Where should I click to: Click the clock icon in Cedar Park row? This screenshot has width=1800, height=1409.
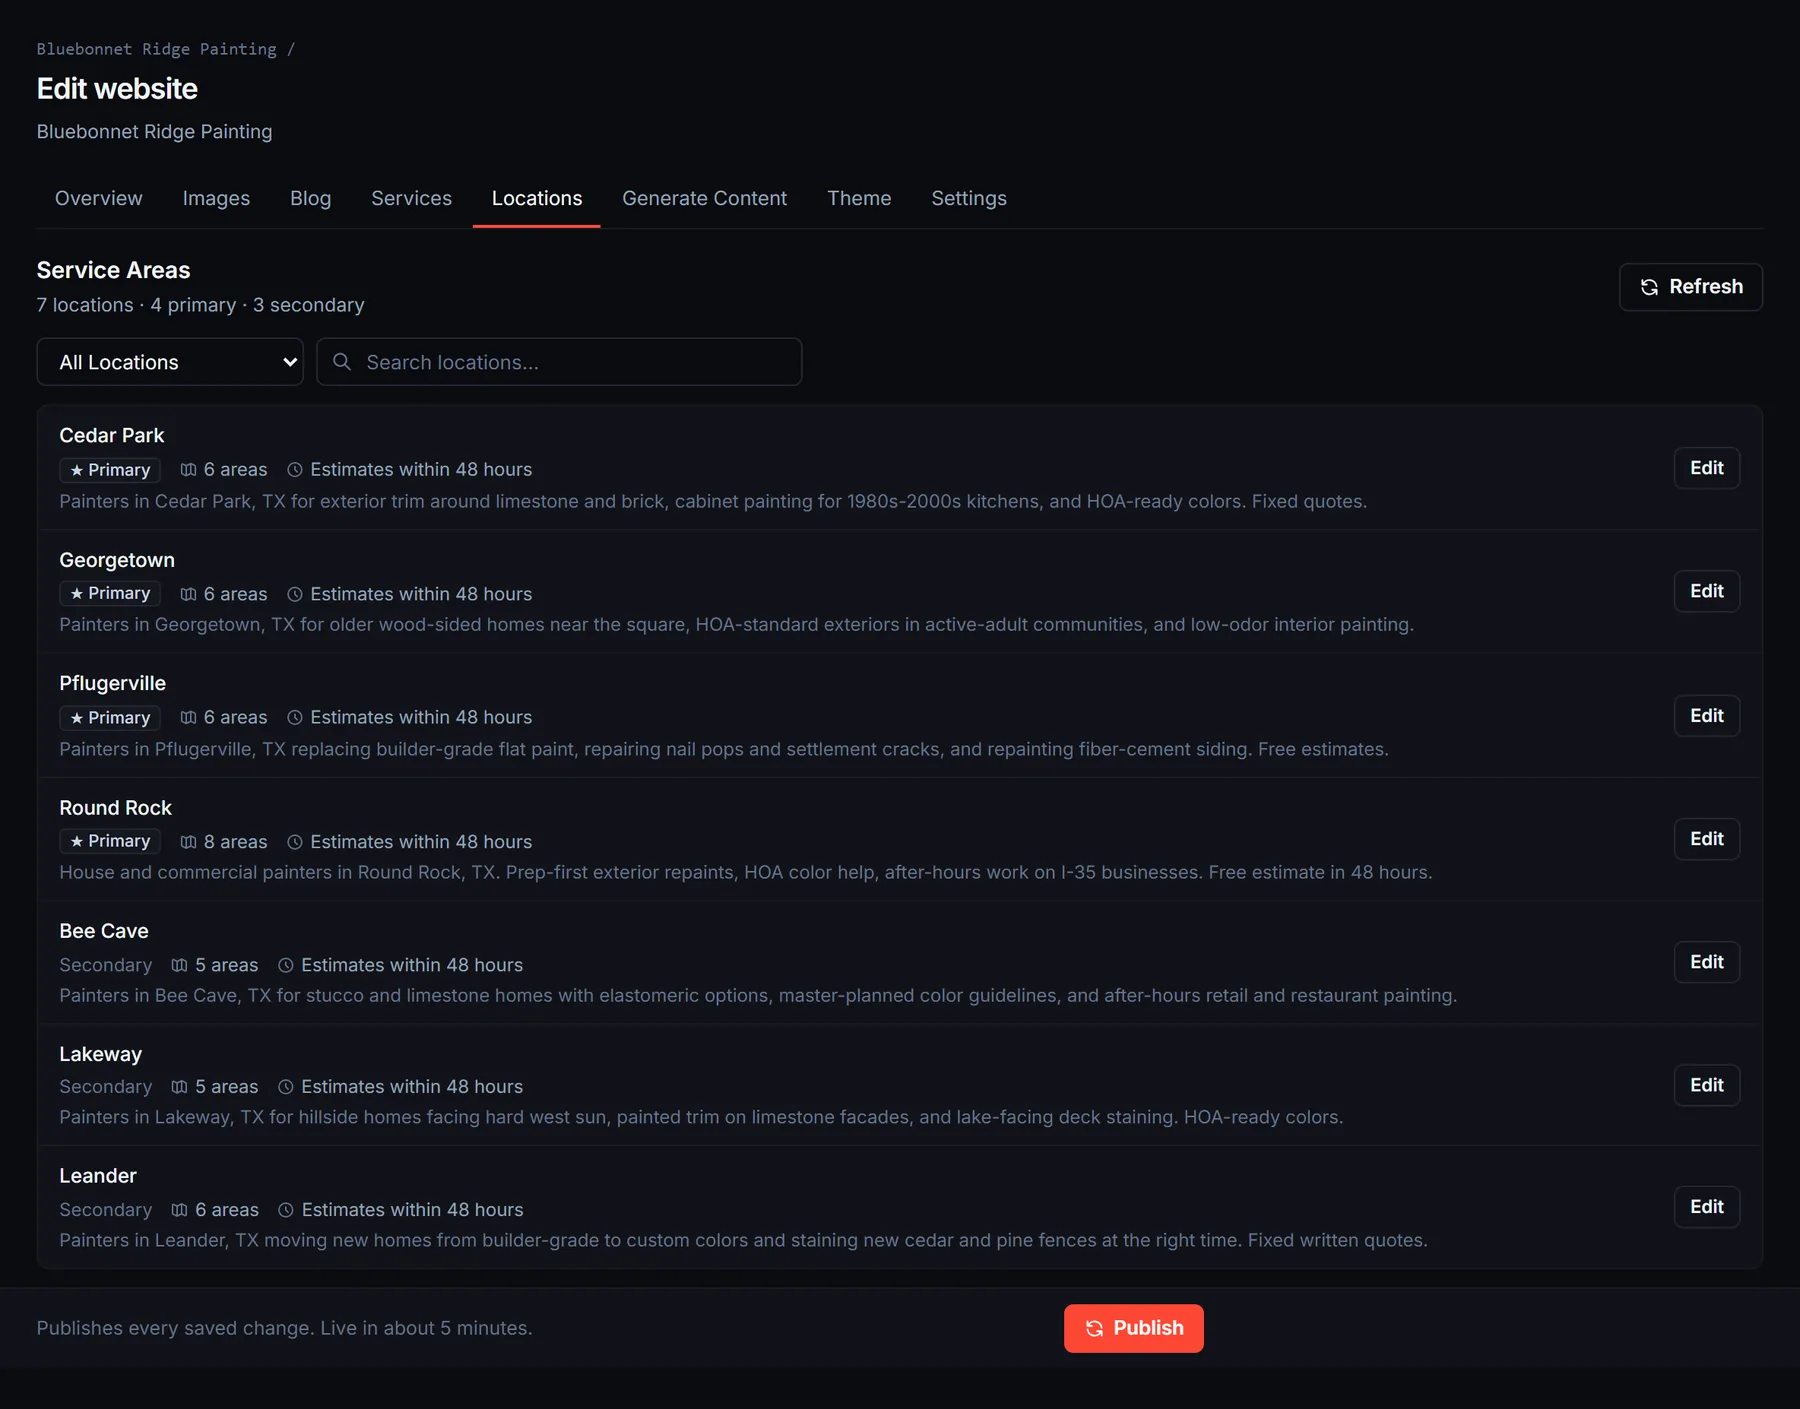pyautogui.click(x=295, y=470)
